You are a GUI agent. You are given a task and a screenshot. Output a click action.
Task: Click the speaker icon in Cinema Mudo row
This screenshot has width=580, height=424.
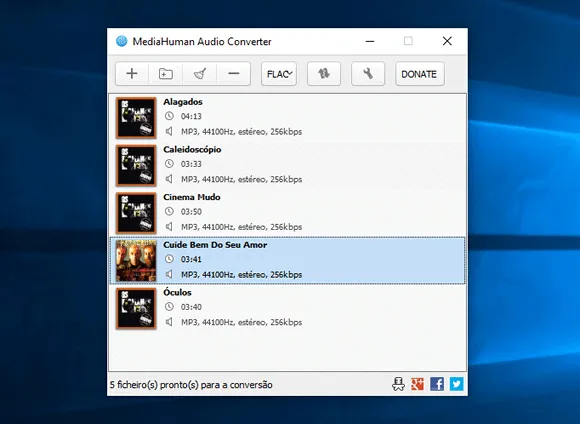169,226
